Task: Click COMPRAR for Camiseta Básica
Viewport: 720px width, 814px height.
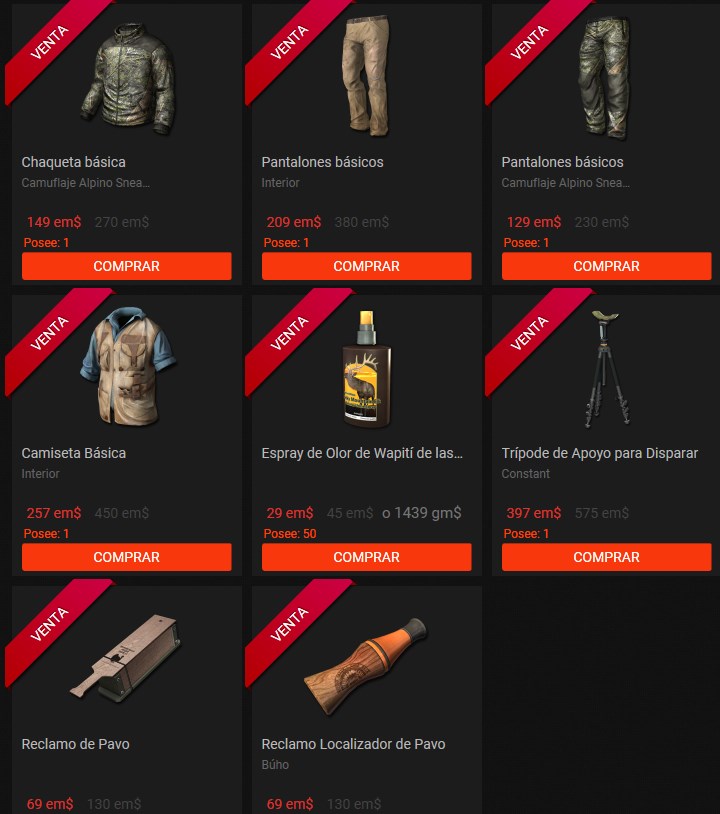Action: pos(127,557)
